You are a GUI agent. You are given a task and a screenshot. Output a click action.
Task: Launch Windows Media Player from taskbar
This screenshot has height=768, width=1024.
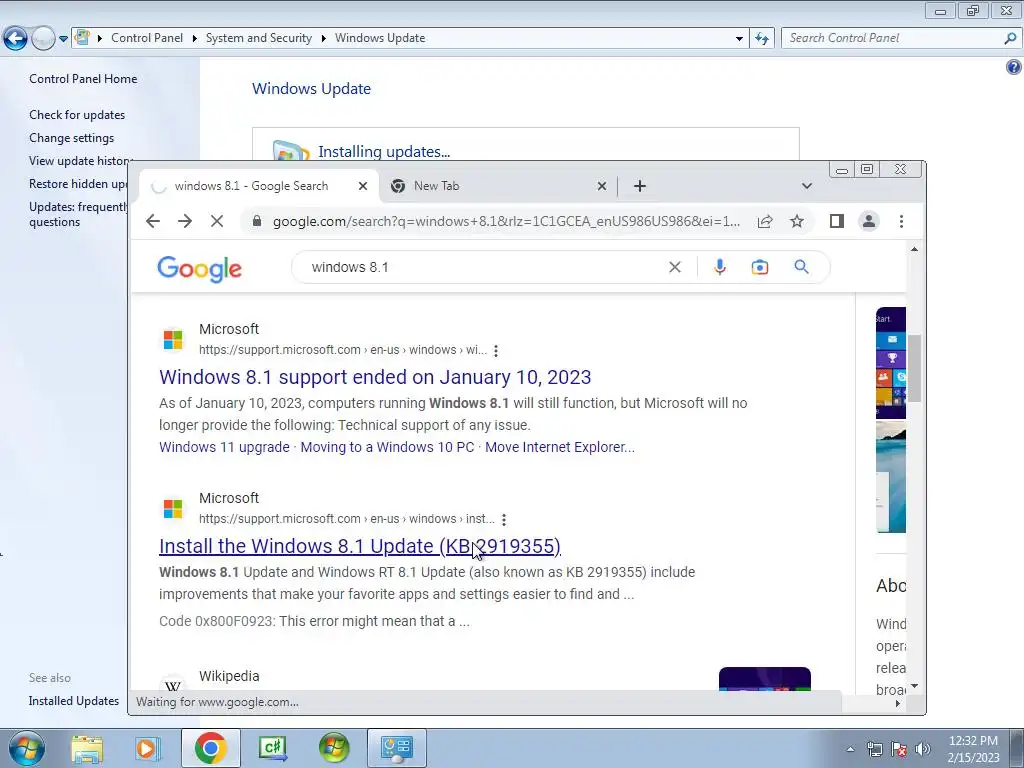(148, 748)
